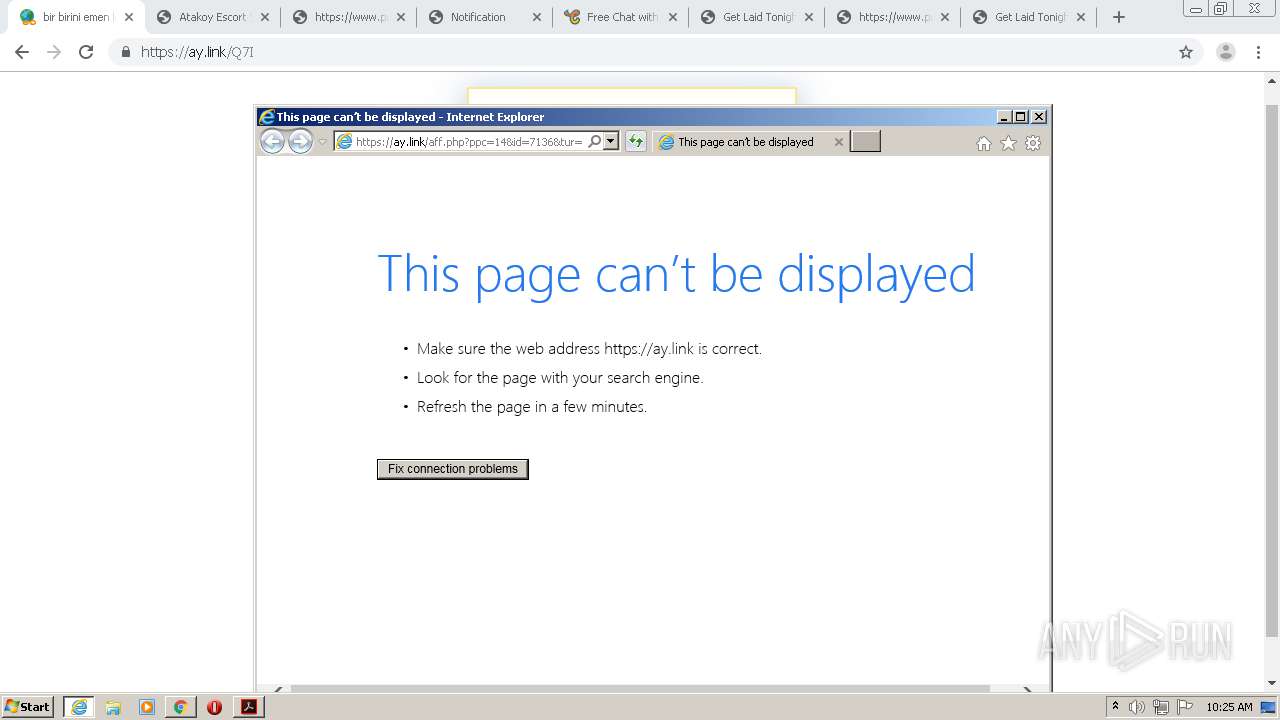Image resolution: width=1280 pixels, height=720 pixels.
Task: Click the Internet Explorer taskbar icon
Action: click(79, 707)
